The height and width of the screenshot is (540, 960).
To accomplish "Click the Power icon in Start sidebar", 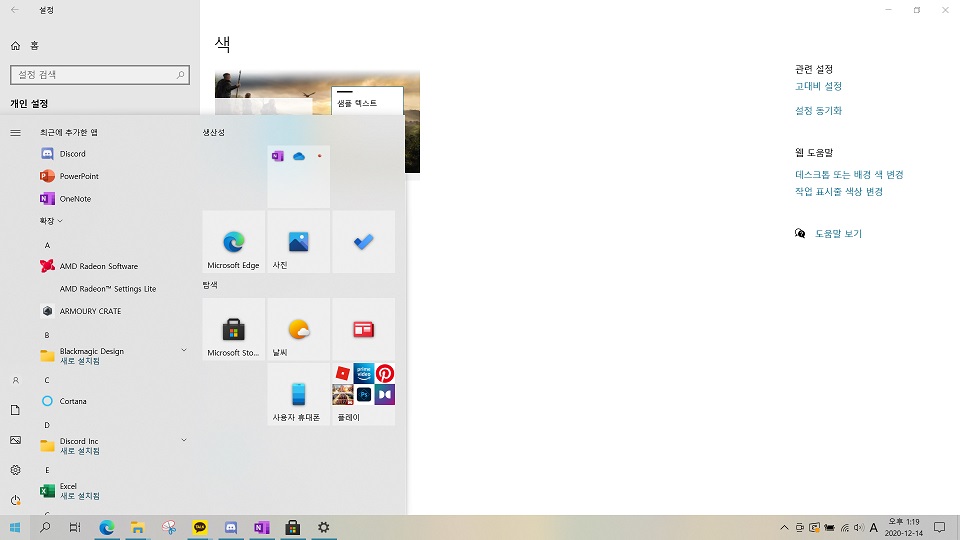I will click(15, 500).
